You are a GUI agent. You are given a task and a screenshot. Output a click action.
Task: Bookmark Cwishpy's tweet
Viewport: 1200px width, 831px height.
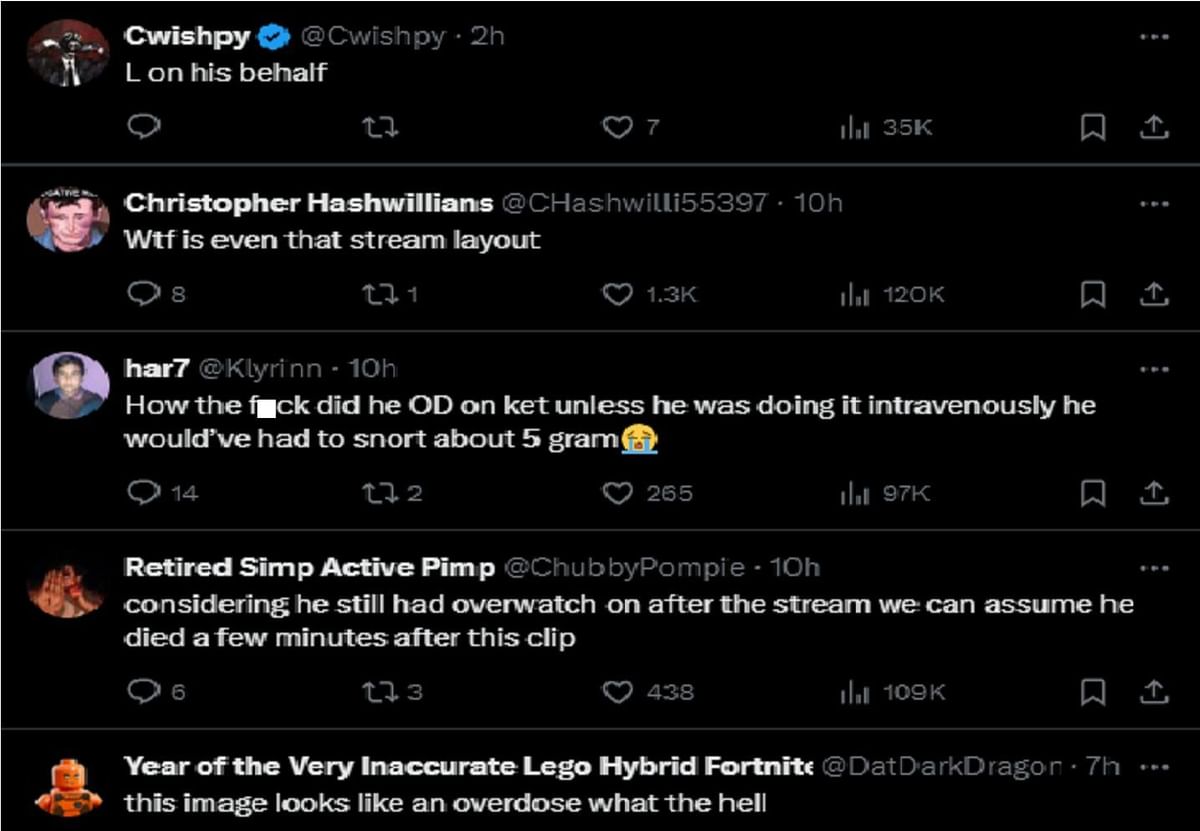pos(1095,127)
